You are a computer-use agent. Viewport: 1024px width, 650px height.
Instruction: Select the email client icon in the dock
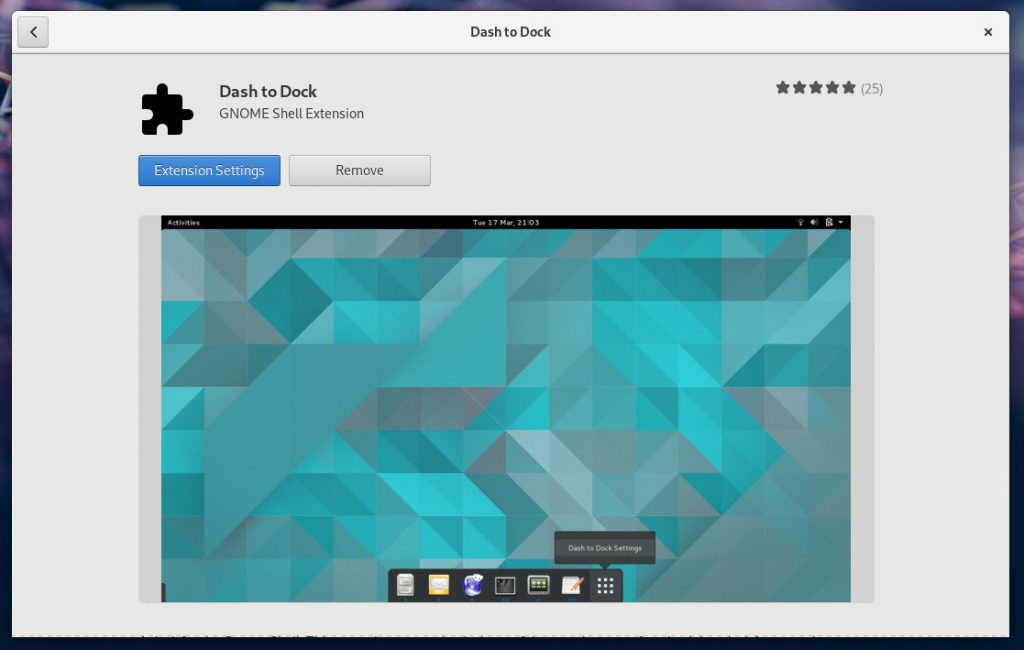click(x=438, y=585)
